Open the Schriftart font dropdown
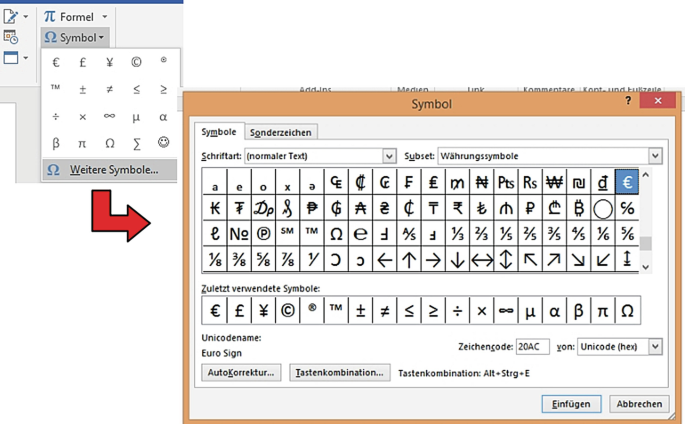The height and width of the screenshot is (424, 685). [389, 156]
